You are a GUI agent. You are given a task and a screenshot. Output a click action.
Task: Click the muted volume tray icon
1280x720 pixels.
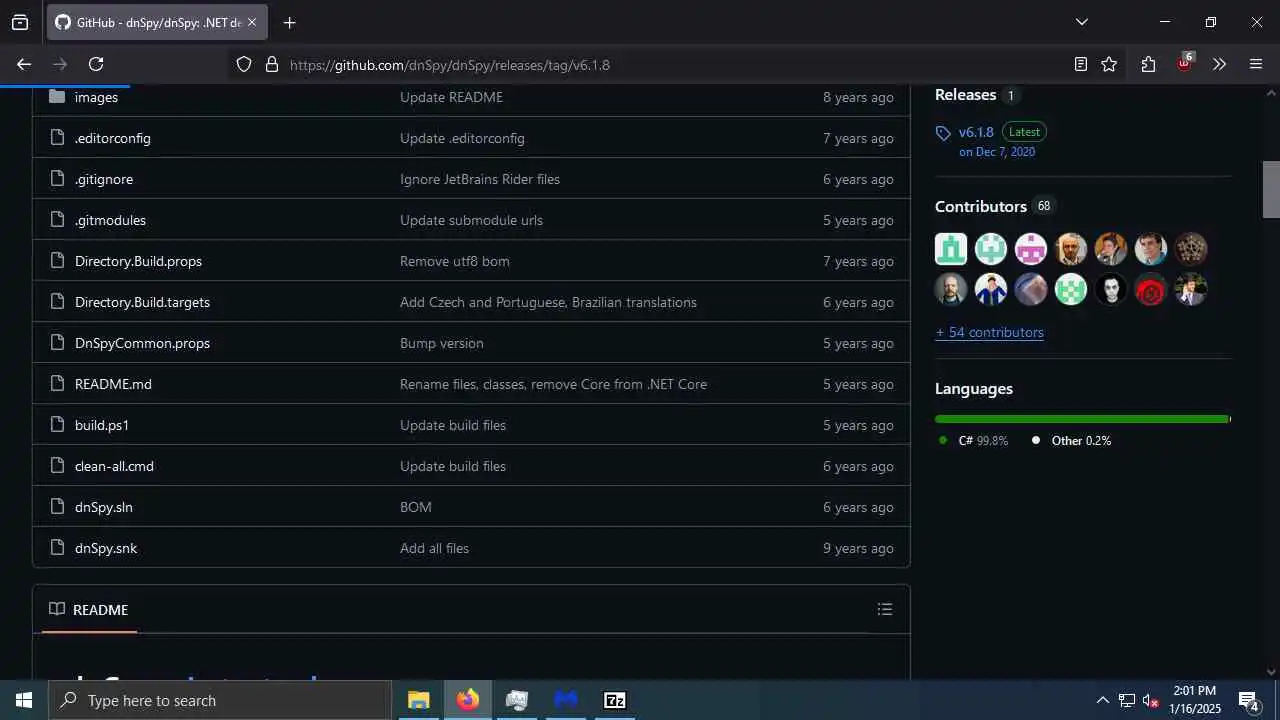point(1151,700)
